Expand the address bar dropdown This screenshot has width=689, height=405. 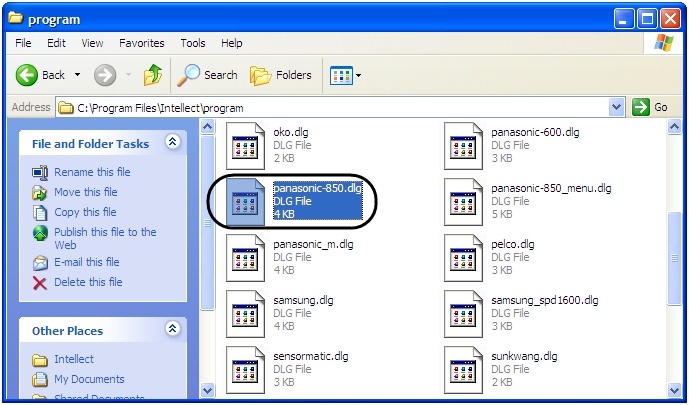point(616,107)
